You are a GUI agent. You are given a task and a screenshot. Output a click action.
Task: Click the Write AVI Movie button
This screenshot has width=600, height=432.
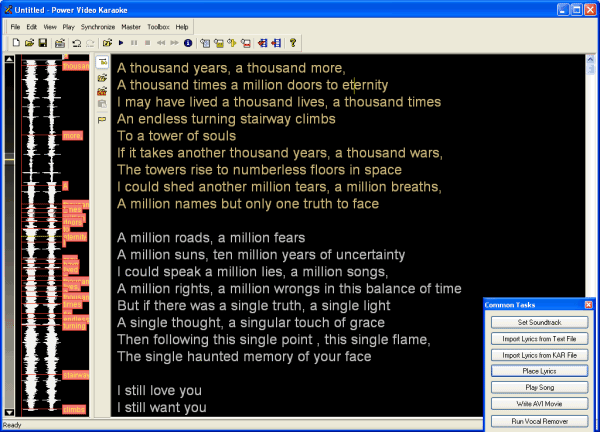[x=540, y=404]
